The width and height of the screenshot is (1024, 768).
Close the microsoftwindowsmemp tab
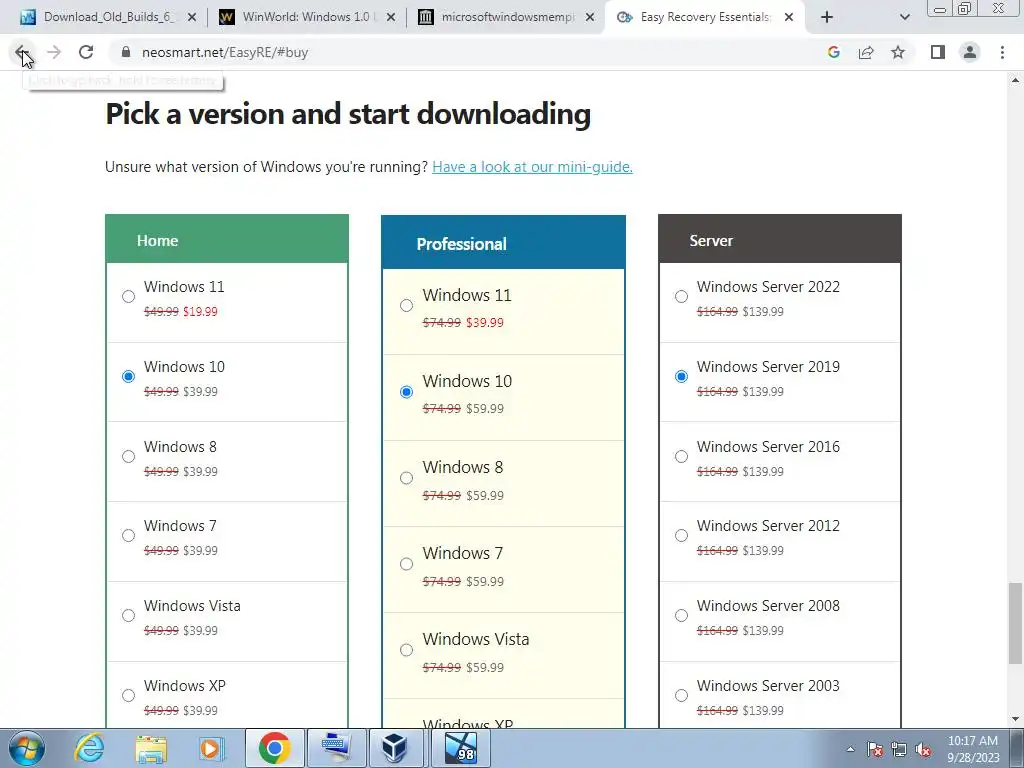point(590,18)
